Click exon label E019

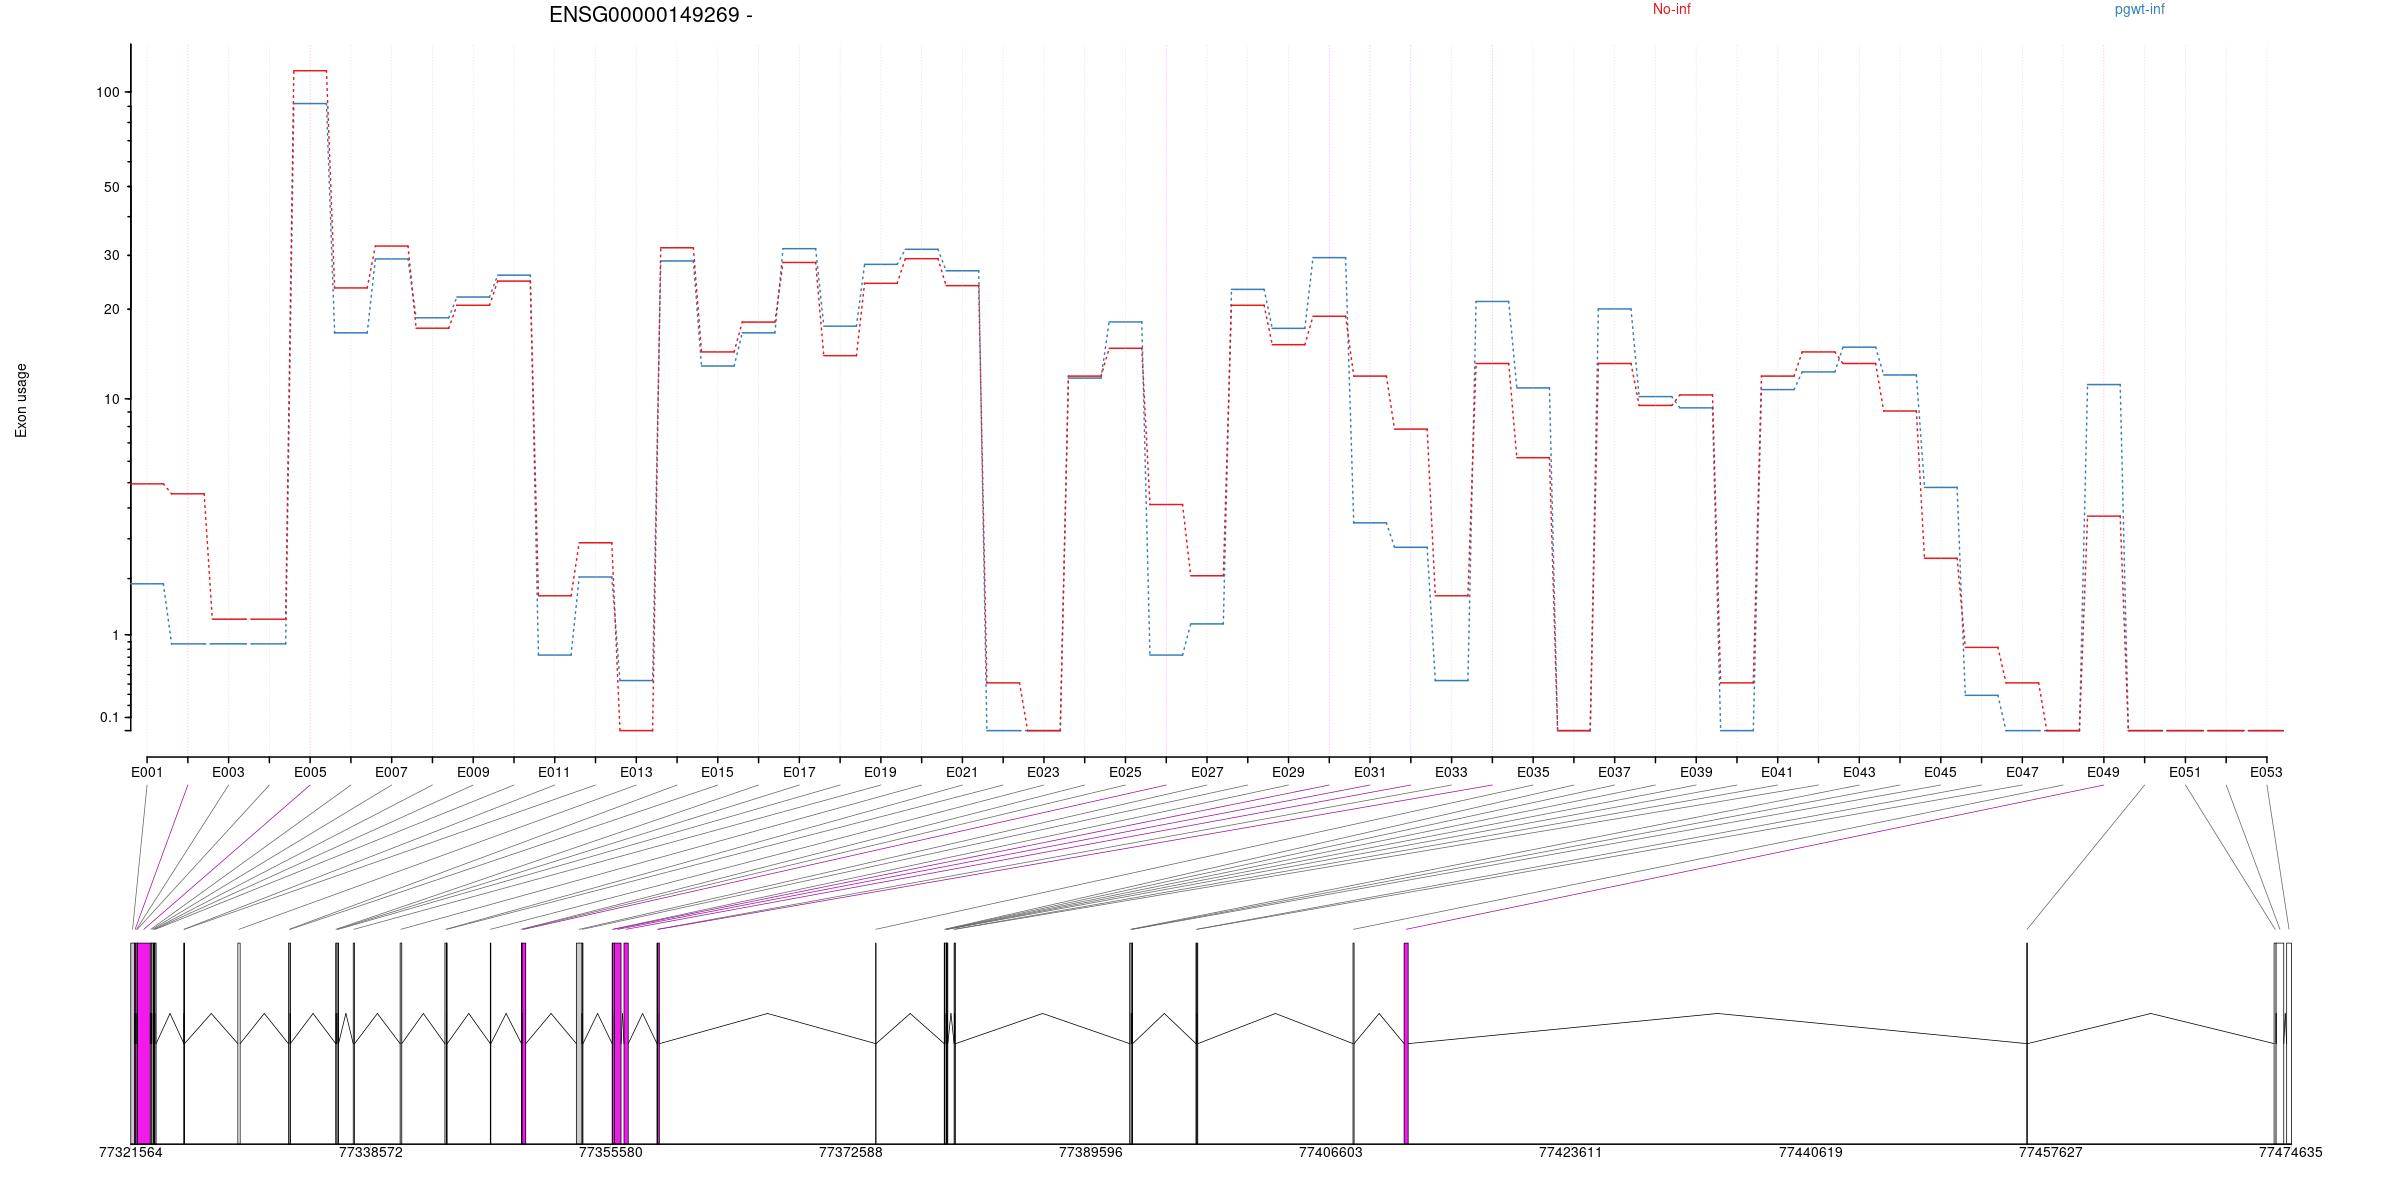tap(880, 772)
